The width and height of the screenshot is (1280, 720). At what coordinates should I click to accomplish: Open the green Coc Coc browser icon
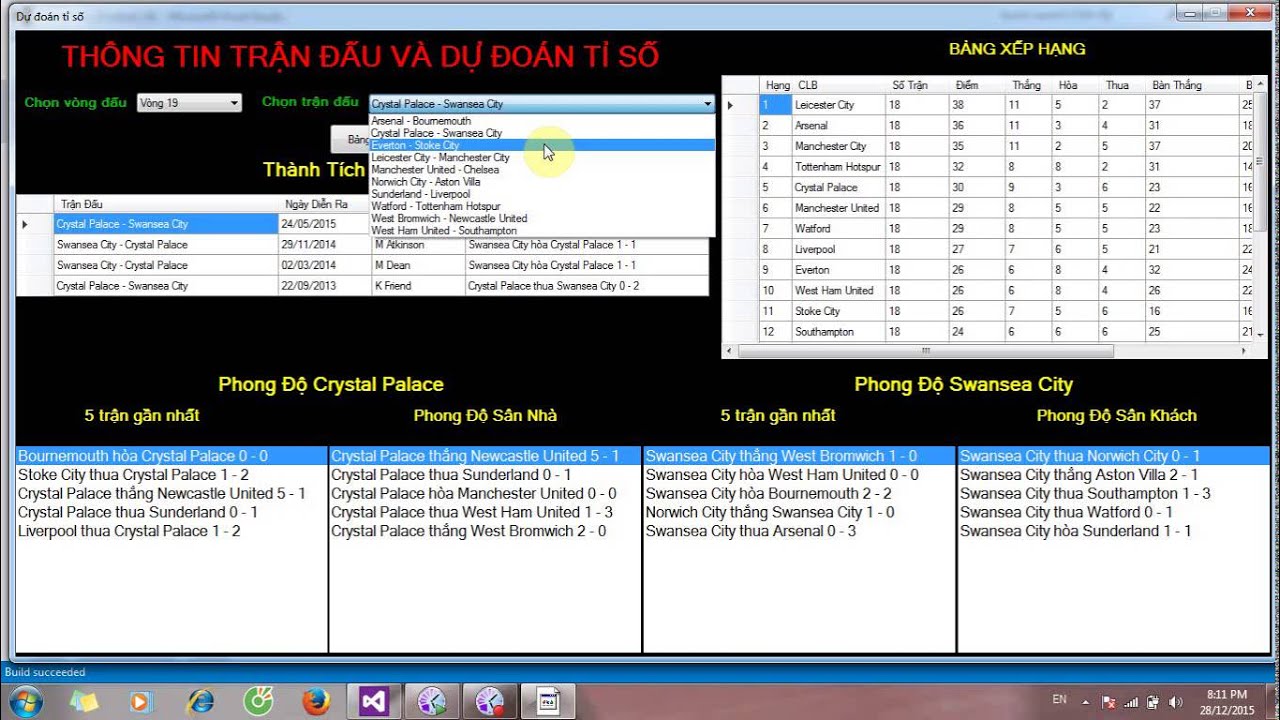point(258,702)
